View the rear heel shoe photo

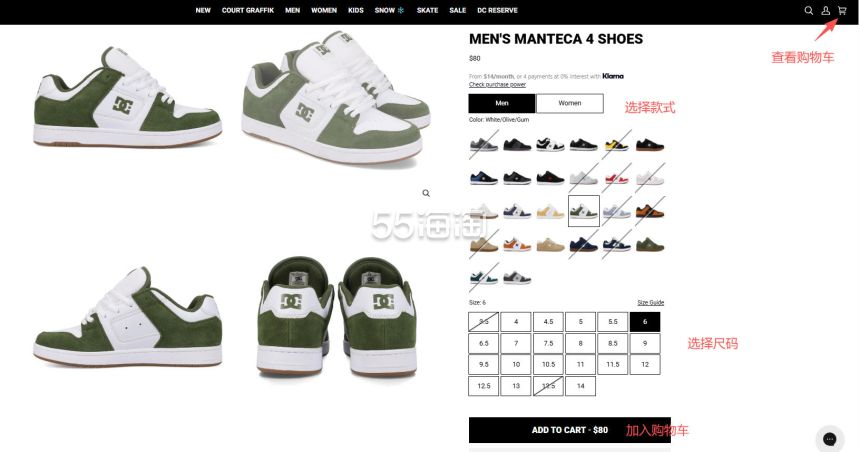(x=337, y=317)
